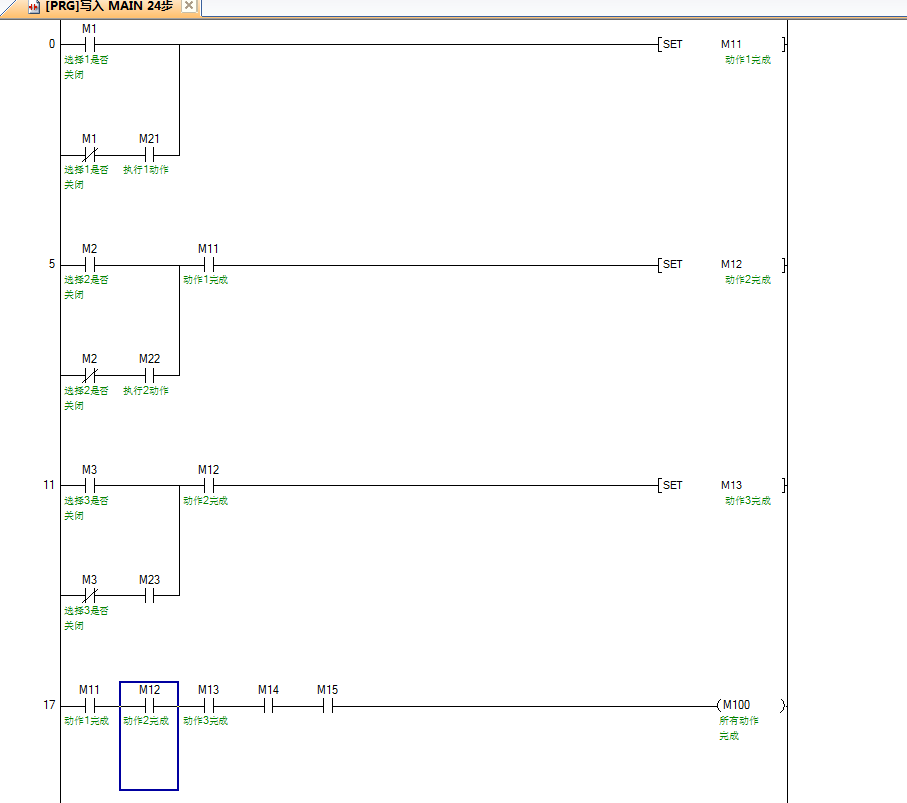This screenshot has width=907, height=803.
Task: Select normally-open contact M2 at step 5
Action: 89,265
